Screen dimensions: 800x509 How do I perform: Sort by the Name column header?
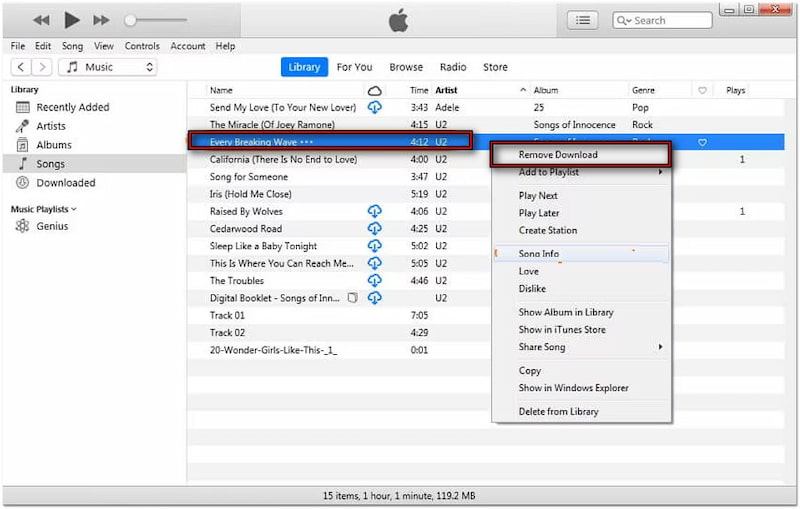coord(221,90)
